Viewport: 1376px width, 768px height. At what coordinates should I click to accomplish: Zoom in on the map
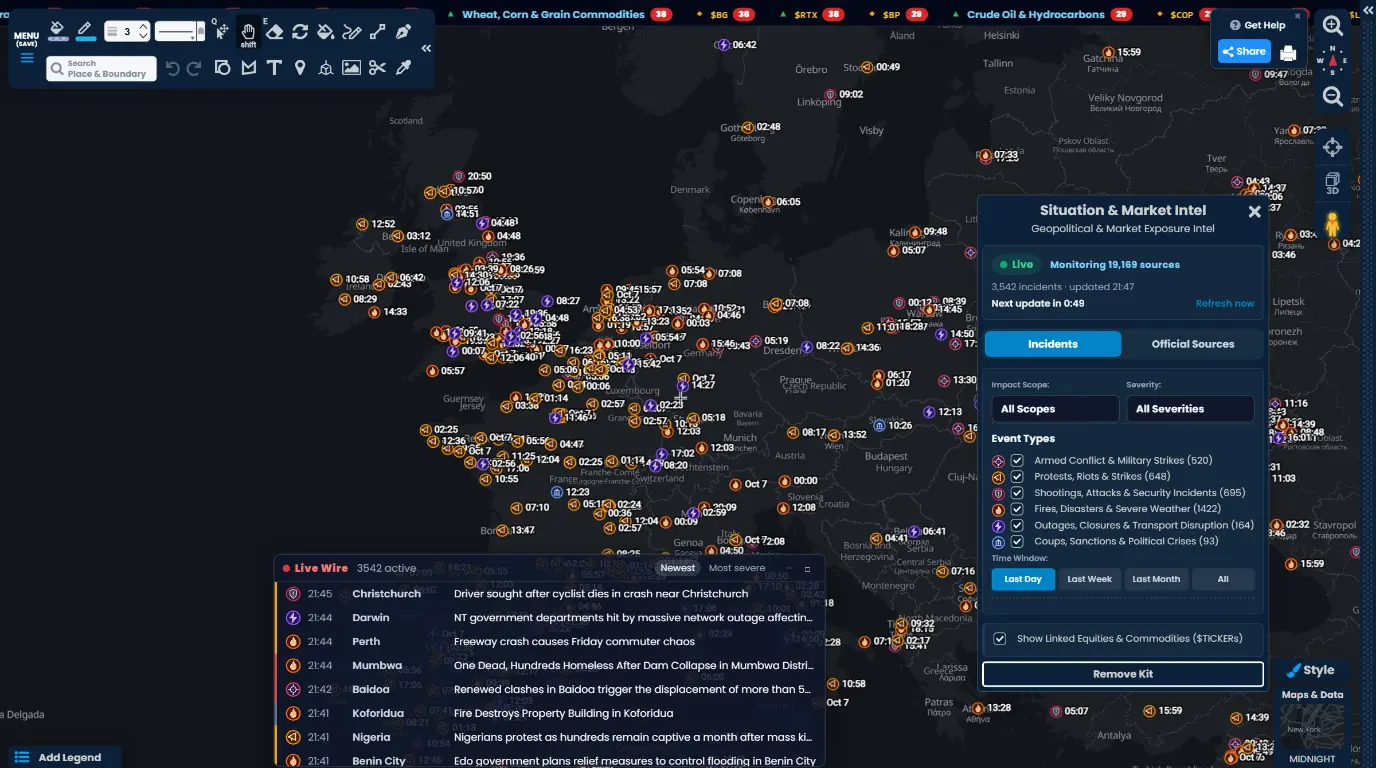(1332, 26)
